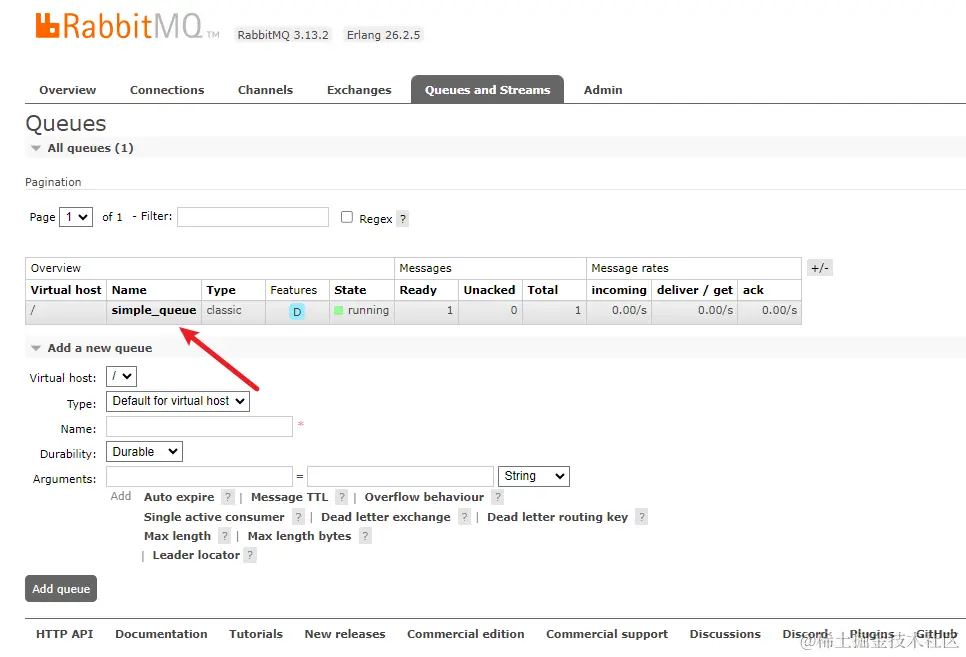Click the Single active consumer link

[214, 517]
